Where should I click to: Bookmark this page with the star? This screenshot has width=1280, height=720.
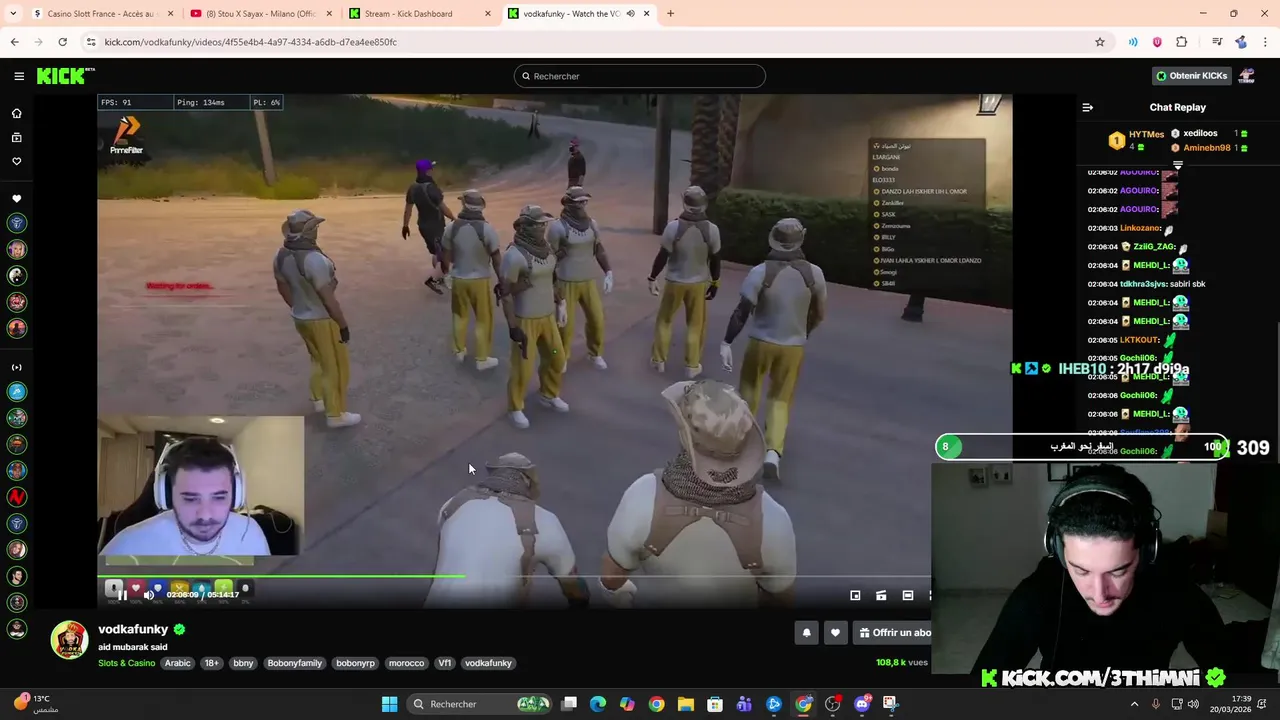(1100, 42)
